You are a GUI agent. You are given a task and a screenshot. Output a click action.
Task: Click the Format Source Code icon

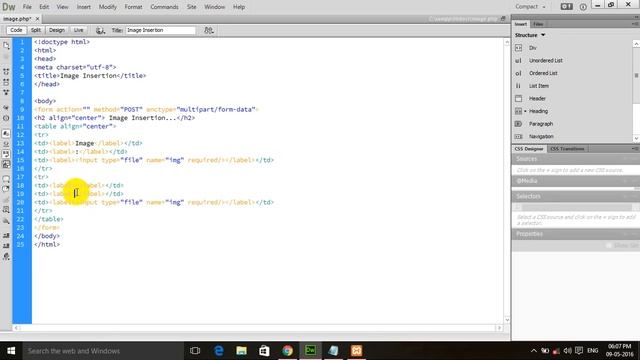(x=6, y=257)
